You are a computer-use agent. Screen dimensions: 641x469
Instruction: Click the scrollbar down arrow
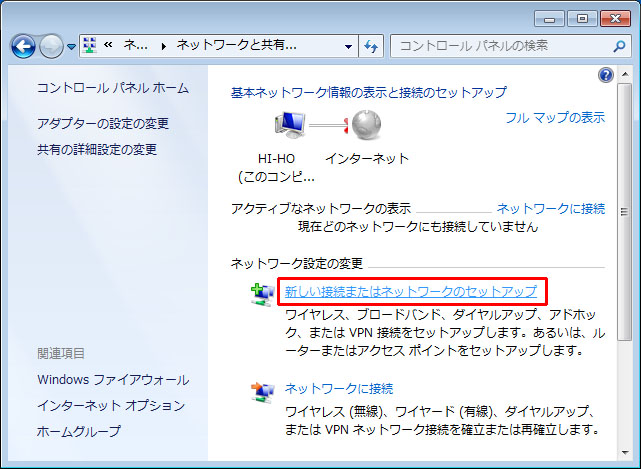coord(625,453)
